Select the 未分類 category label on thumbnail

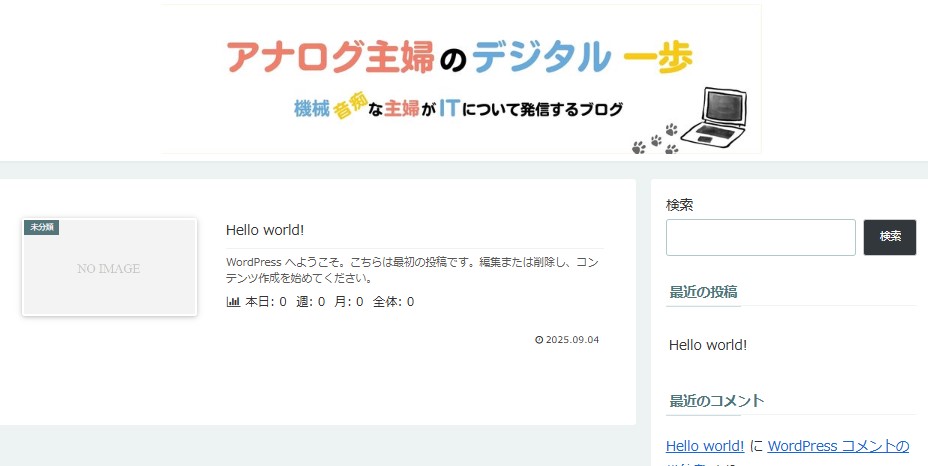pos(41,227)
